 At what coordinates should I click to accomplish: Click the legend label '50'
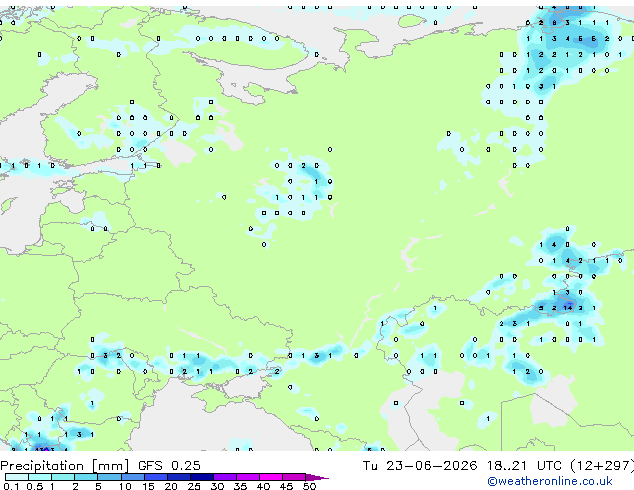tap(309, 486)
